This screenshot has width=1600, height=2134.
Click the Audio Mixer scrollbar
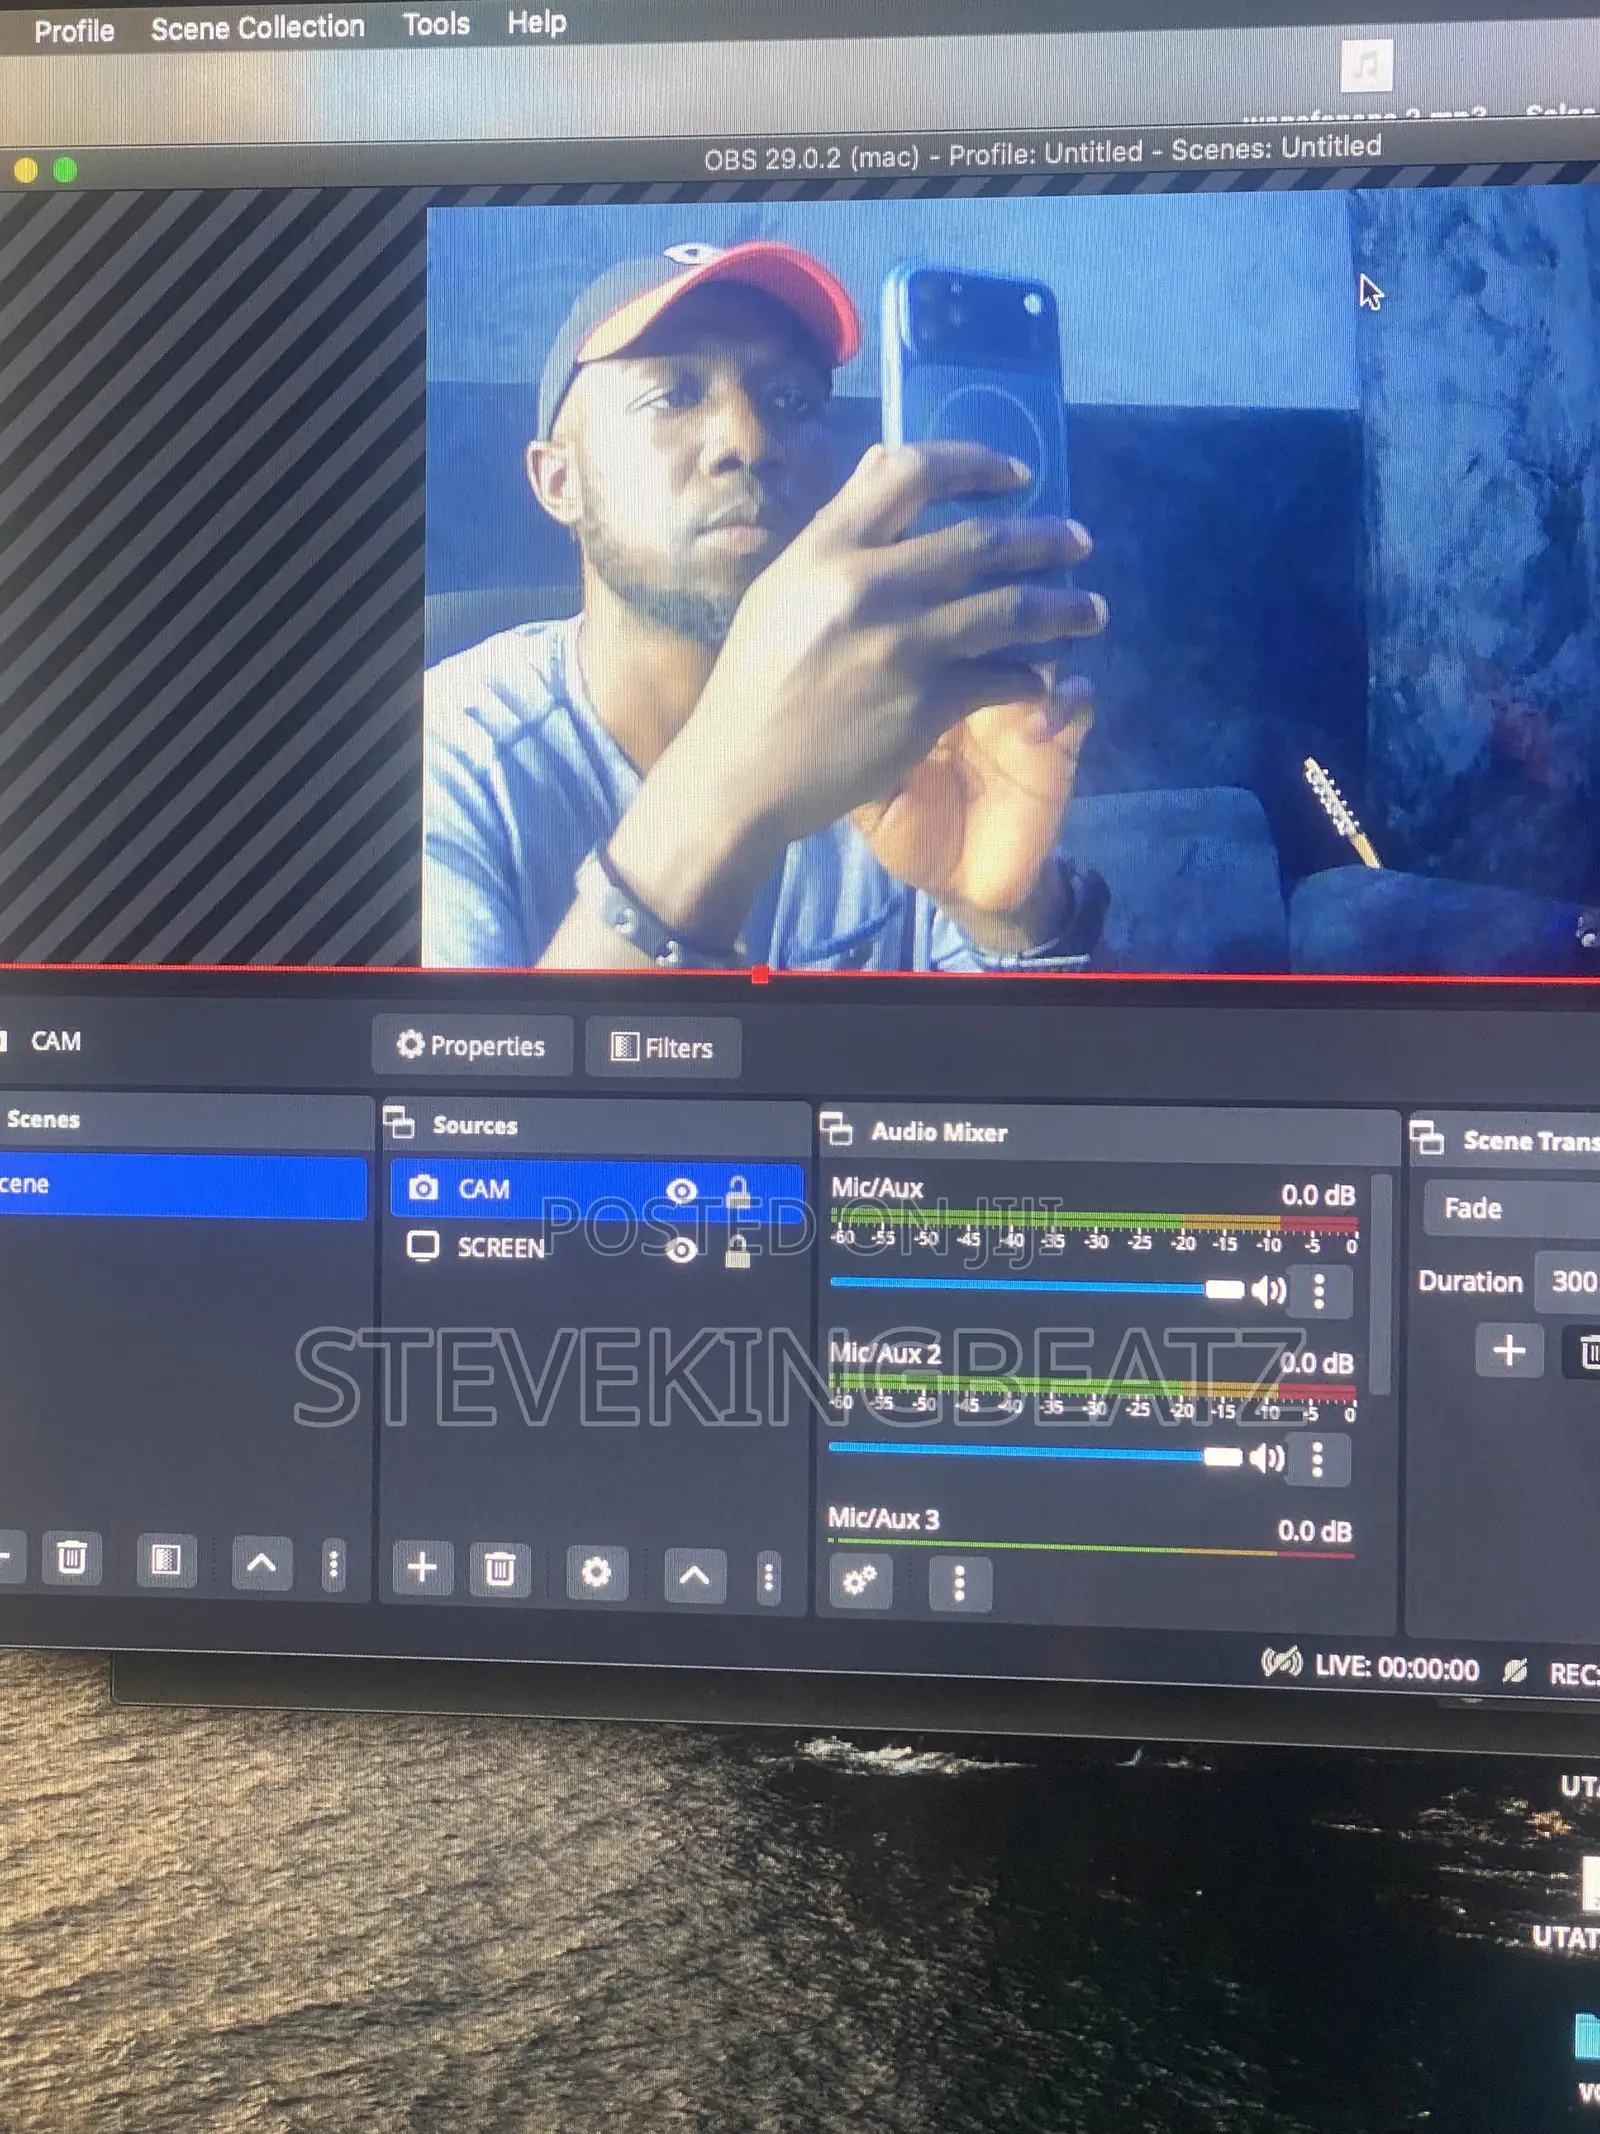pyautogui.click(x=1381, y=1283)
